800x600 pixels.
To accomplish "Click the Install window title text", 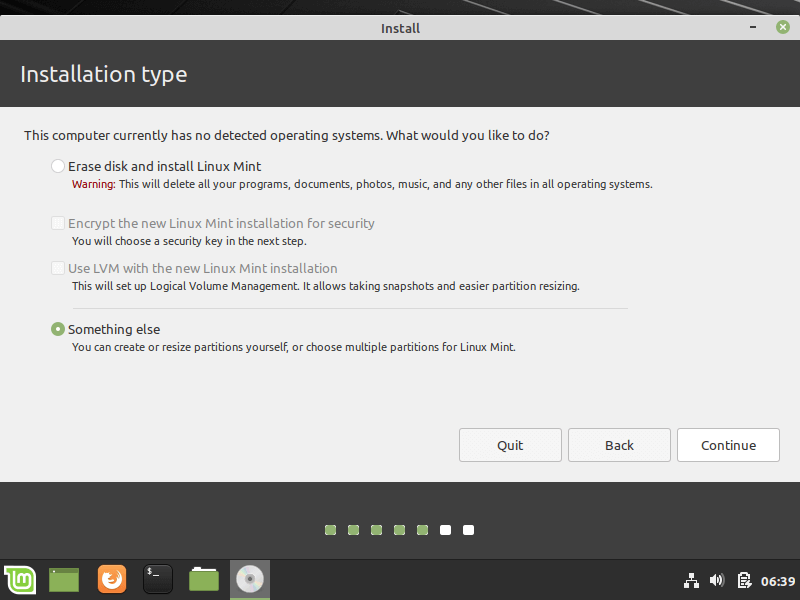I will (401, 29).
